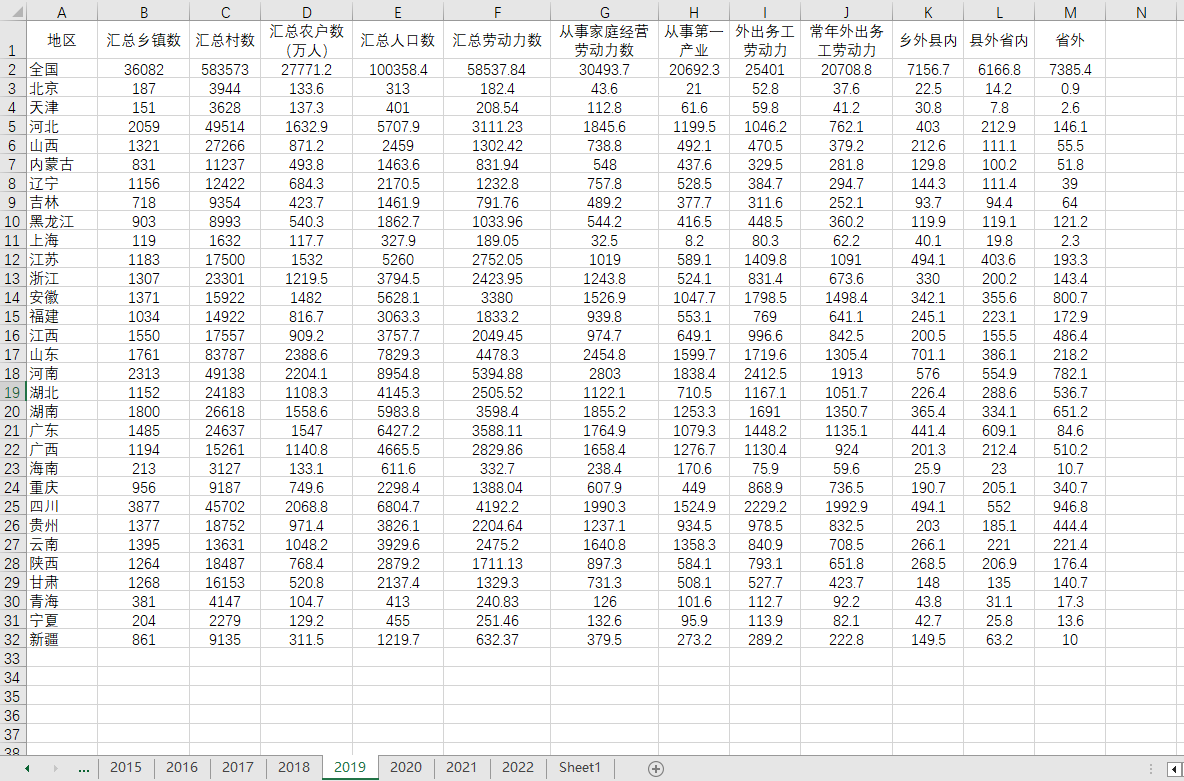Select column M header
1184x781 pixels.
[x=1070, y=12]
